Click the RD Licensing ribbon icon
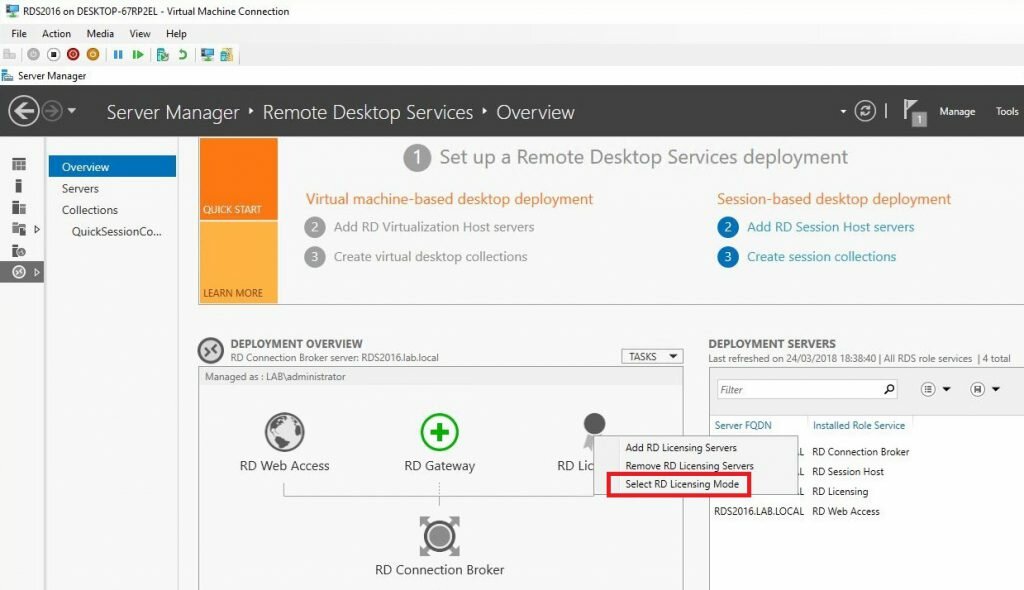This screenshot has width=1024, height=590. pyautogui.click(x=593, y=431)
